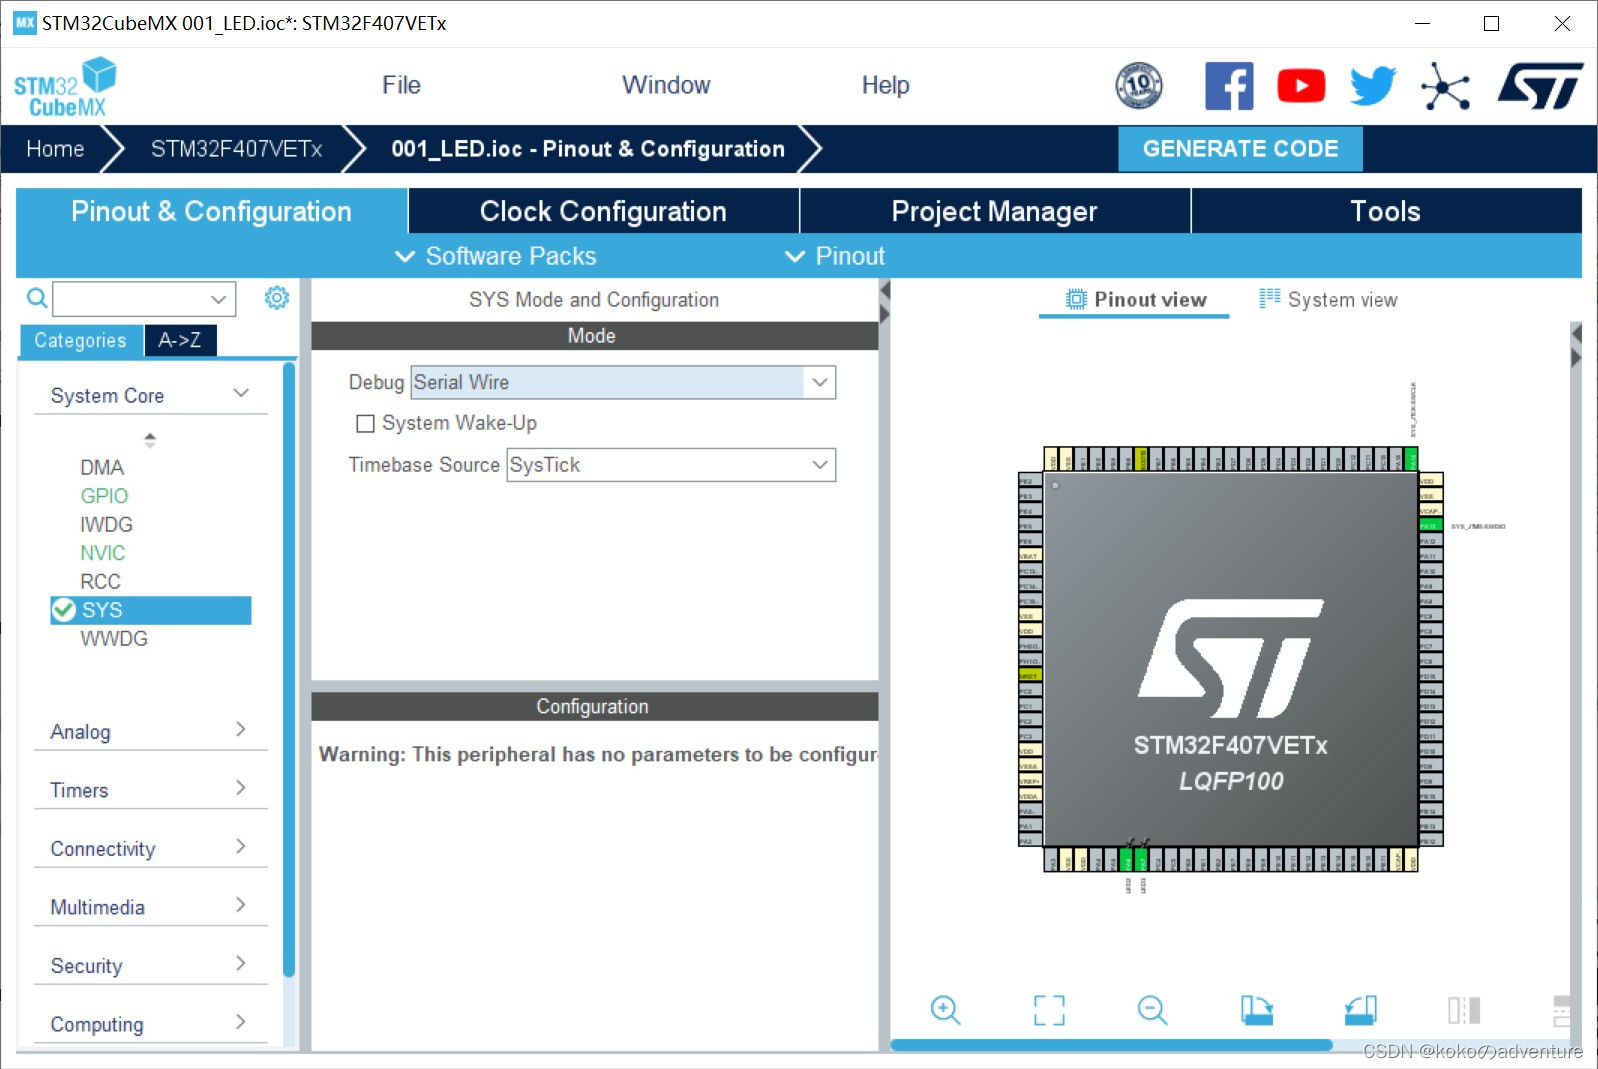Open the File menu
The height and width of the screenshot is (1069, 1598).
tap(401, 85)
